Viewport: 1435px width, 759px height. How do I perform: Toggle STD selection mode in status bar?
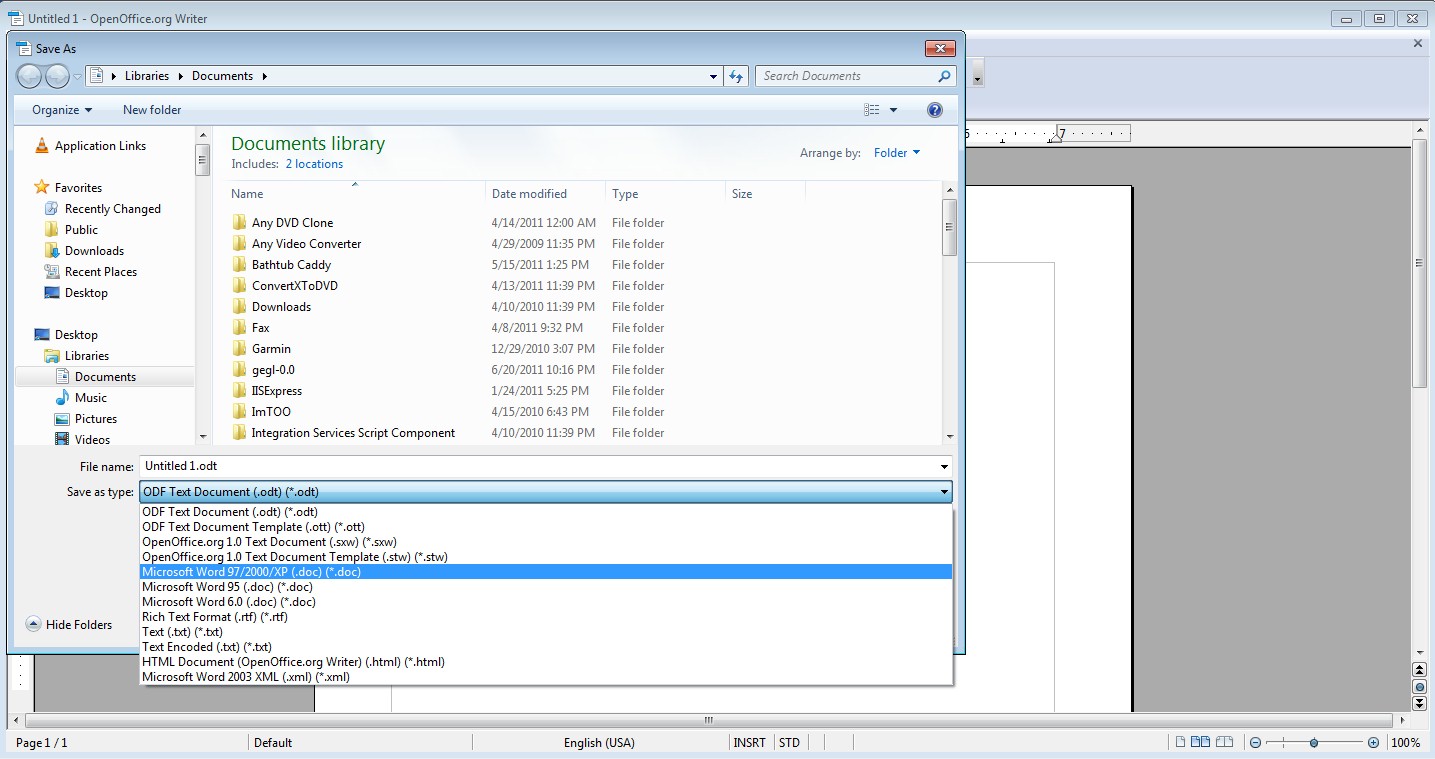pyautogui.click(x=789, y=743)
